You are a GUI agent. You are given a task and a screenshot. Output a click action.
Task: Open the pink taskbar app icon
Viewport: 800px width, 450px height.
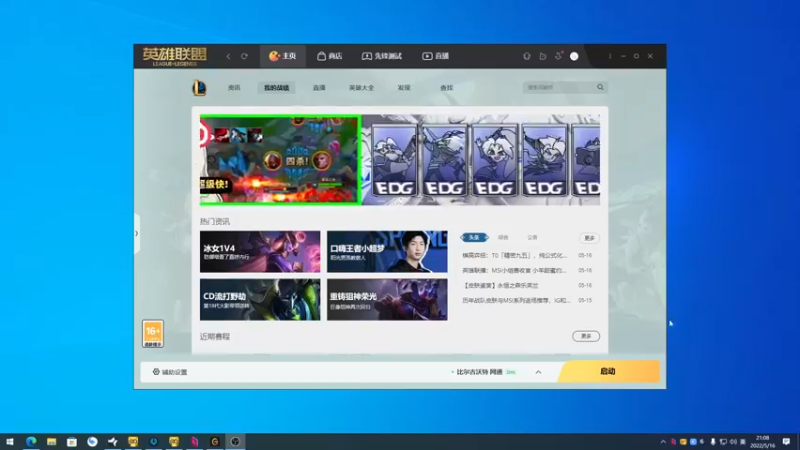(x=194, y=441)
